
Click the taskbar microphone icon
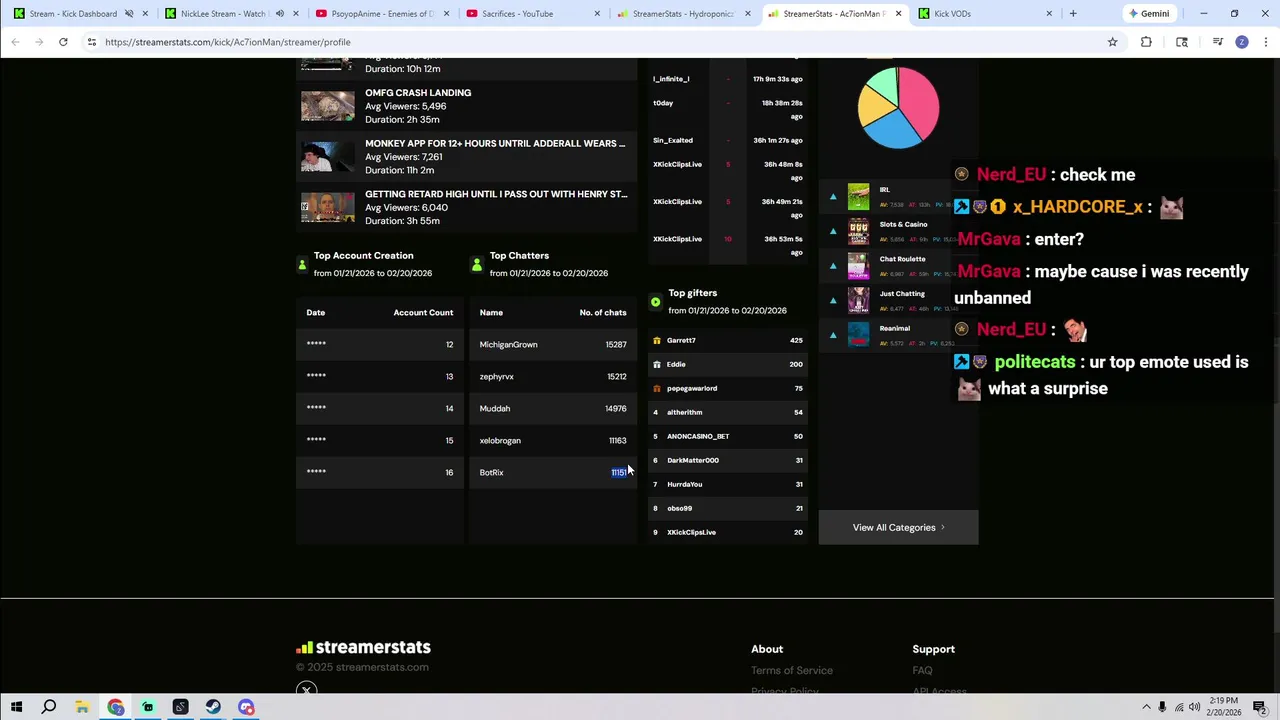pos(1162,707)
